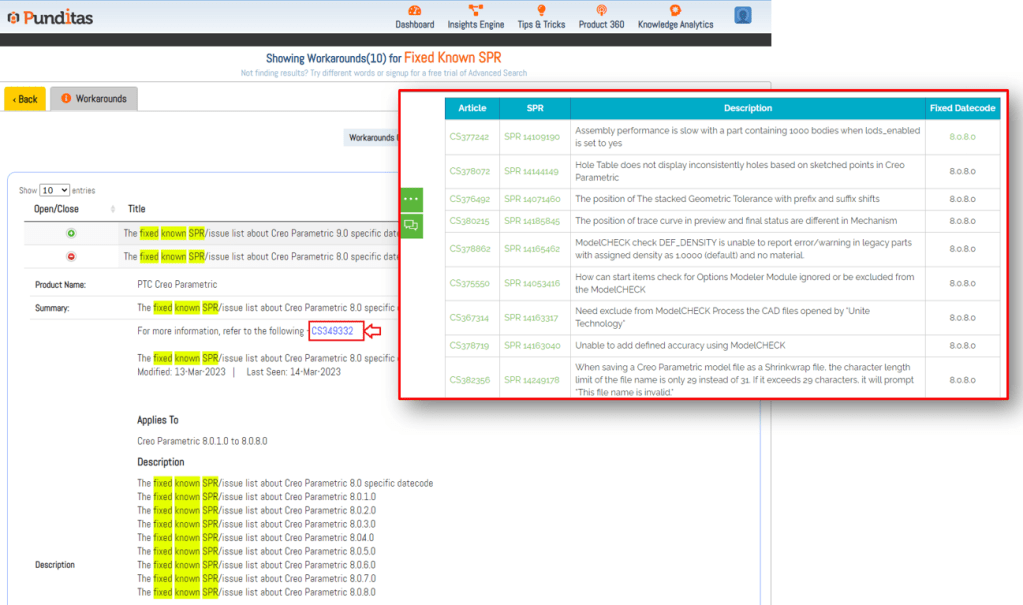Open Tips & Tricks lightbulb icon
1023x605 pixels.
click(541, 11)
